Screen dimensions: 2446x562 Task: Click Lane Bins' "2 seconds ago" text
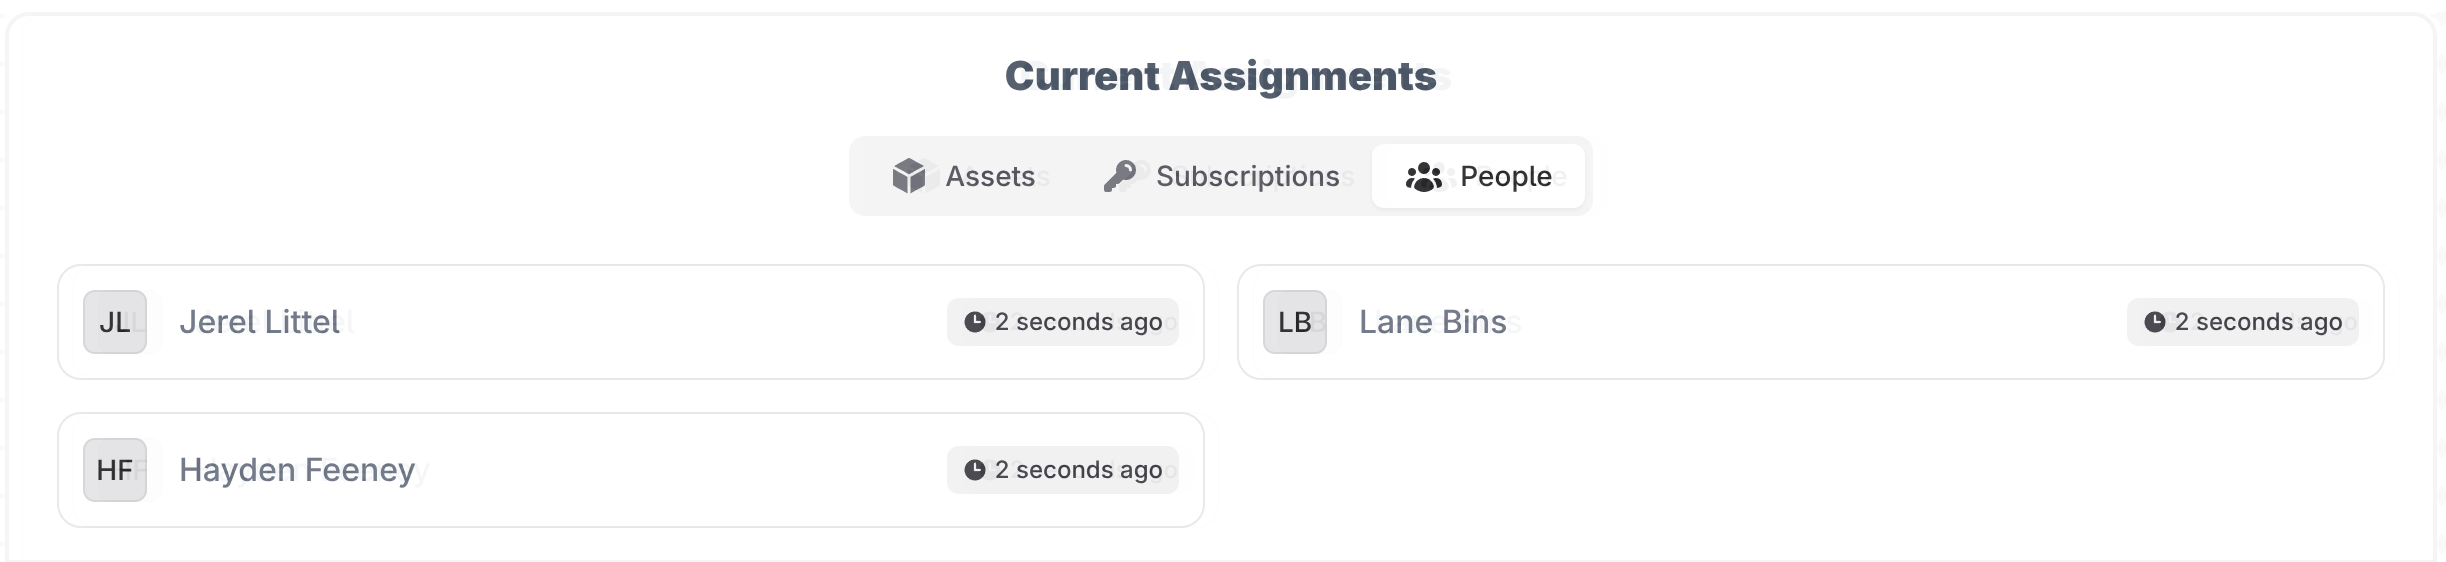(2258, 322)
